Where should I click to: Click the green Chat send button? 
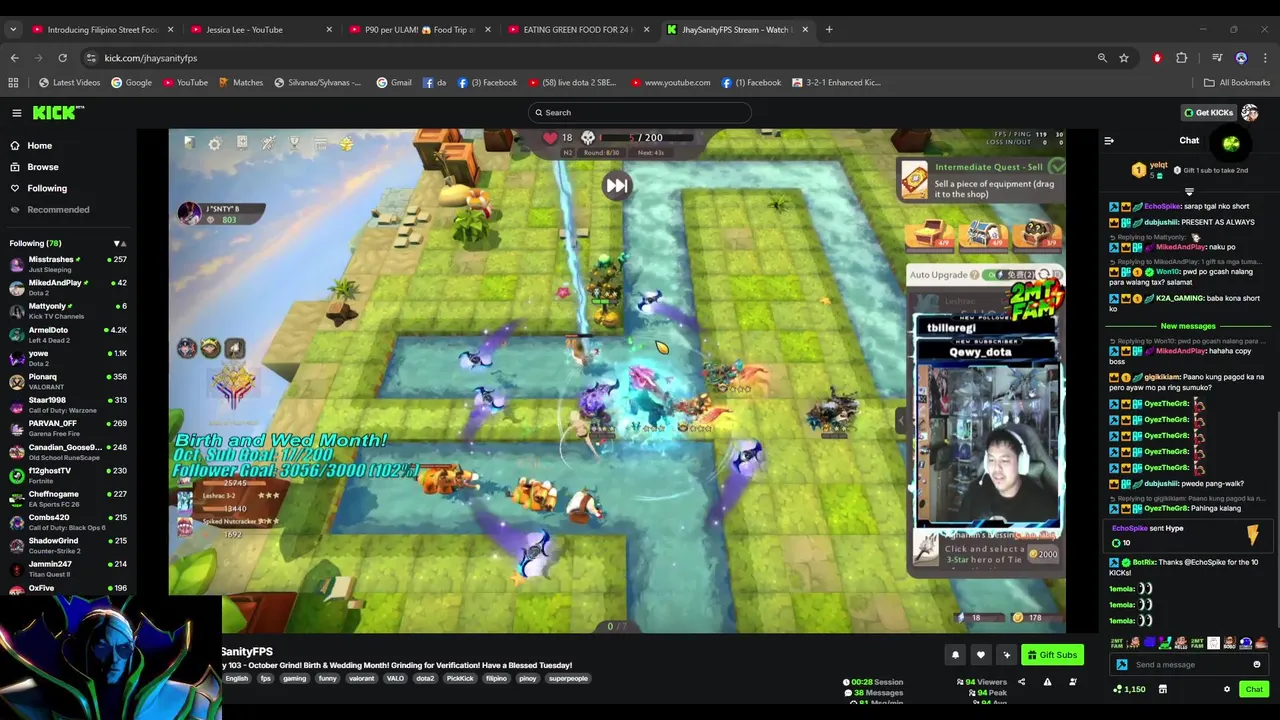1254,689
